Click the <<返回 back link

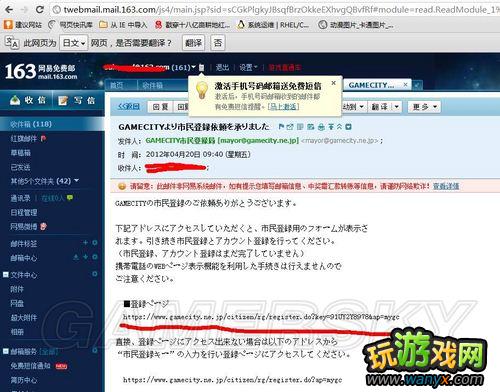[x=129, y=107]
